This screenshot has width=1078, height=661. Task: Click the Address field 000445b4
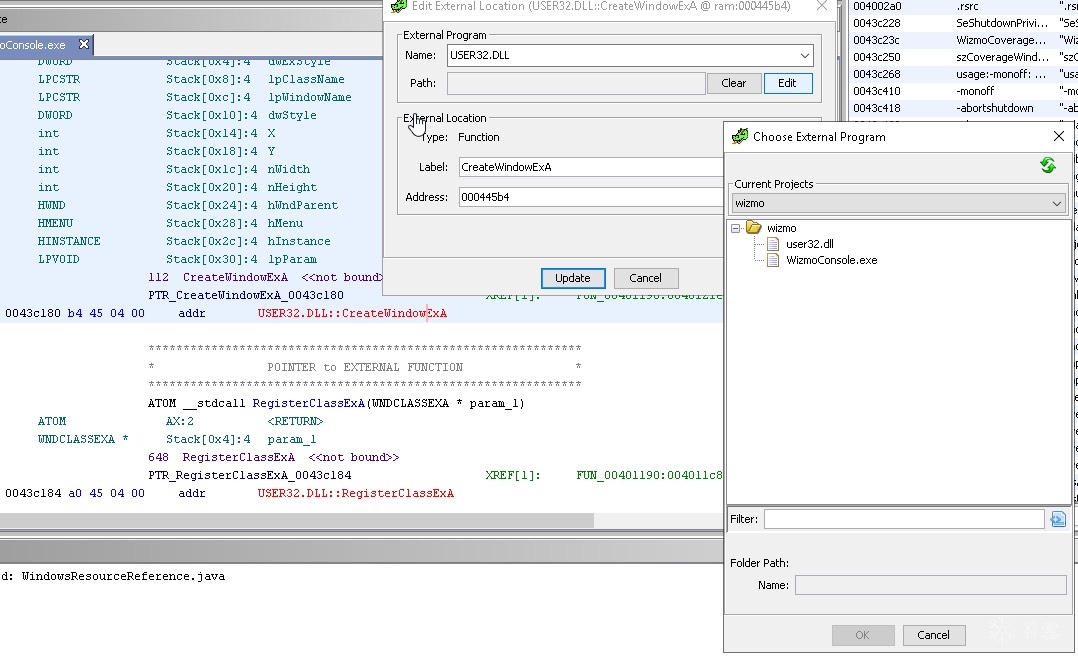(591, 197)
